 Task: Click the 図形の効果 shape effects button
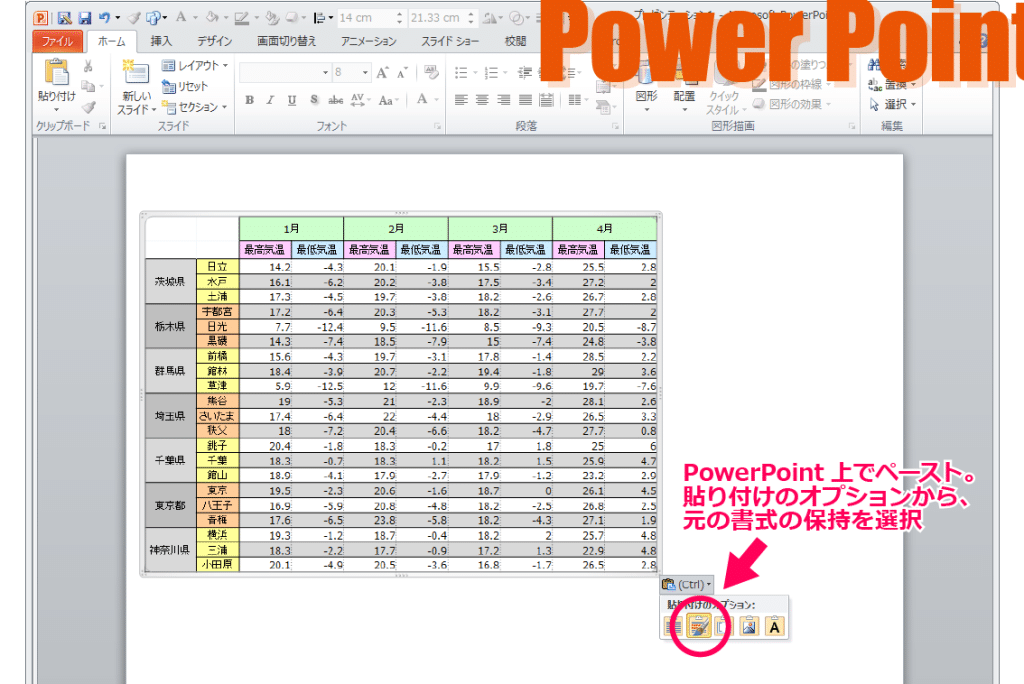(x=792, y=104)
